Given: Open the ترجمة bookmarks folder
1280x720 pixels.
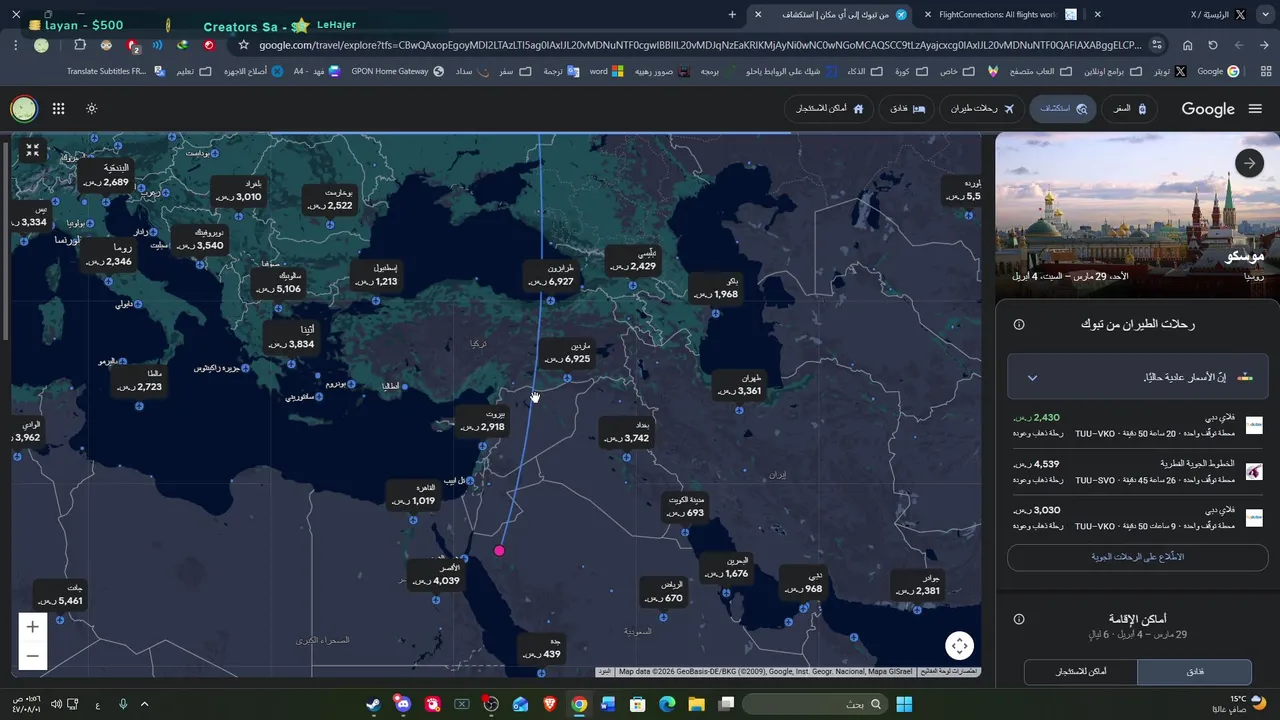Looking at the screenshot, I should (x=561, y=72).
